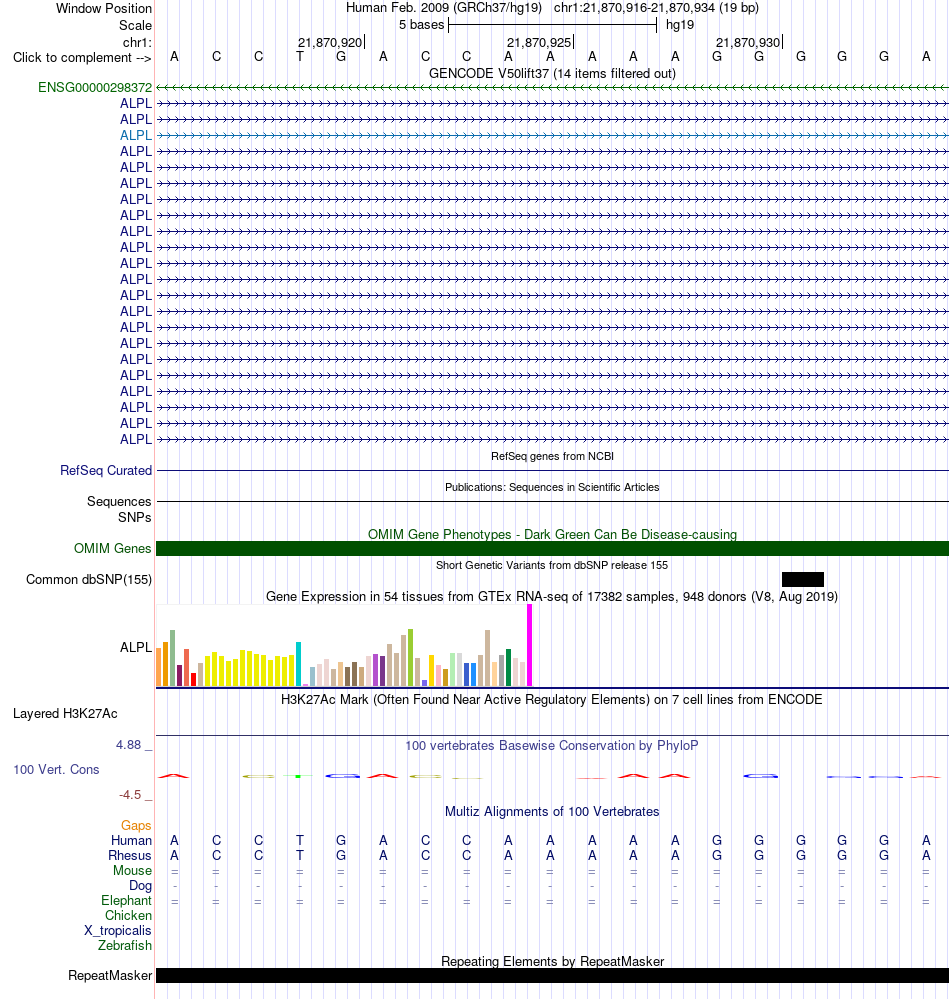This screenshot has height=999, width=950.
Task: Click the 4.88 upper conservation scale value
Action: 128,745
